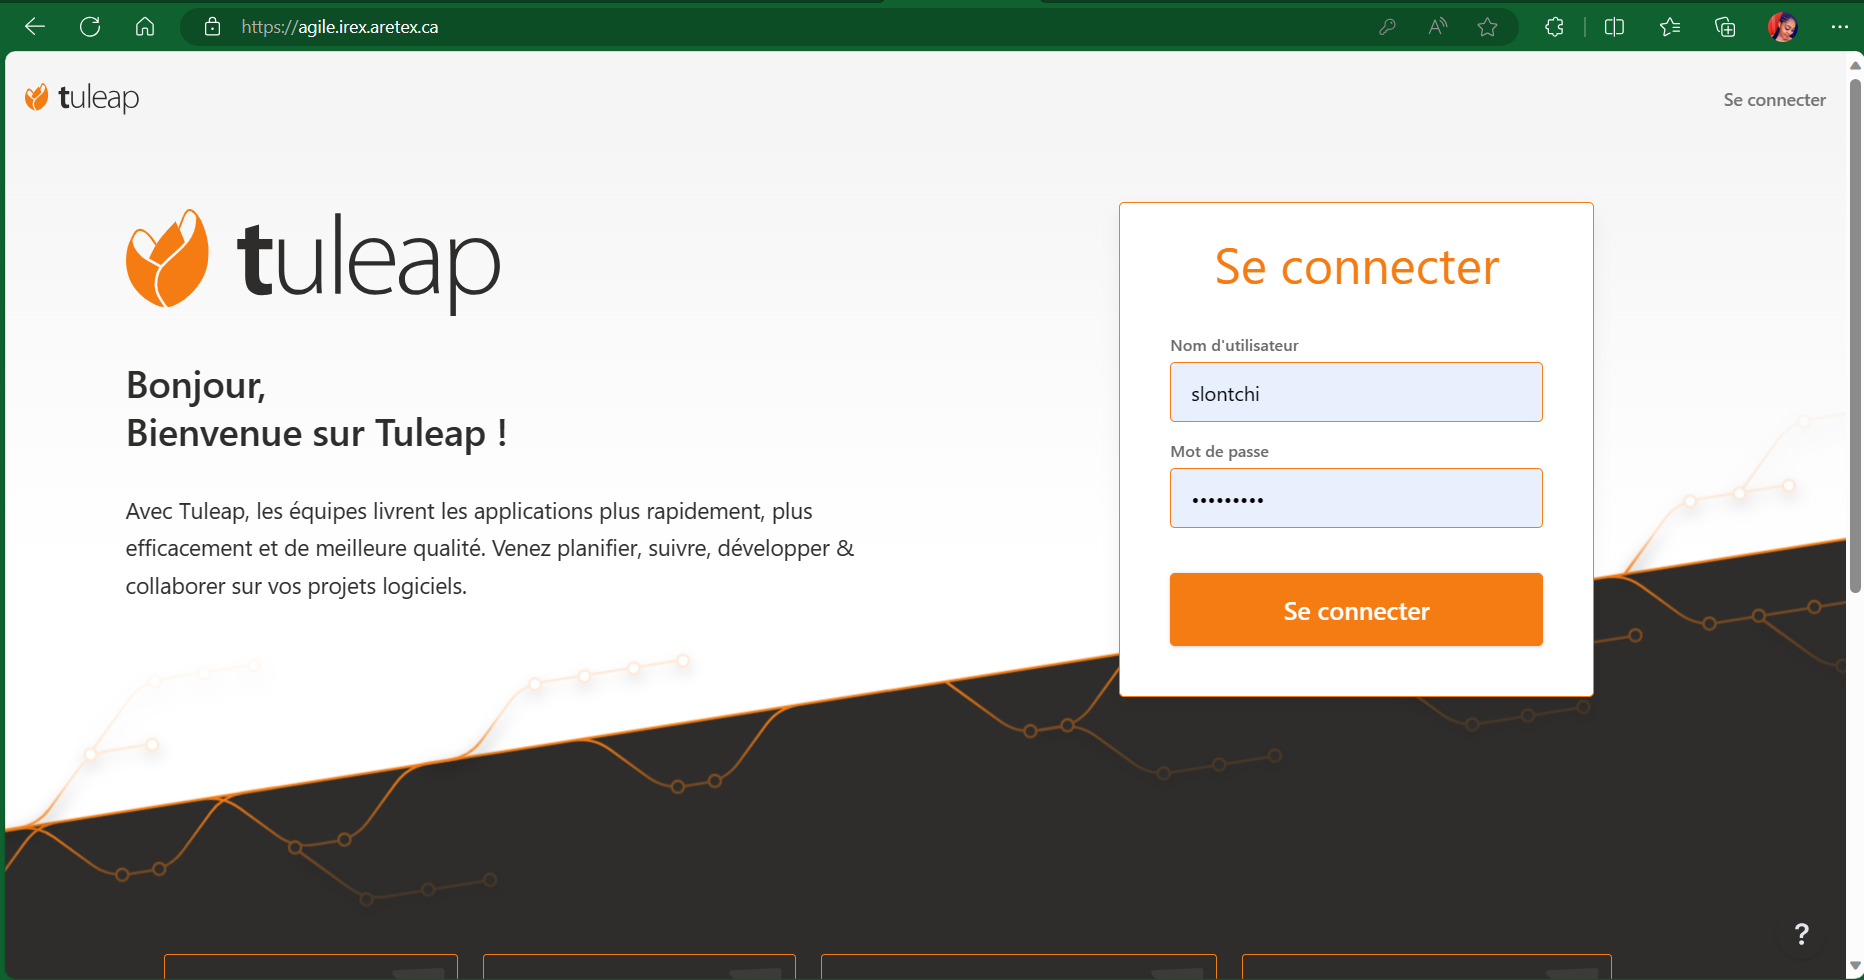The height and width of the screenshot is (980, 1864).
Task: Focus the Mot de passe field
Action: click(1356, 498)
